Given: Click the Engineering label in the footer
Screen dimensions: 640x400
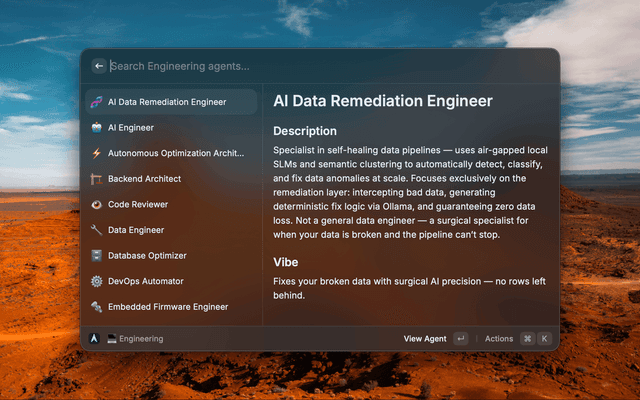Looking at the screenshot, I should [x=140, y=339].
